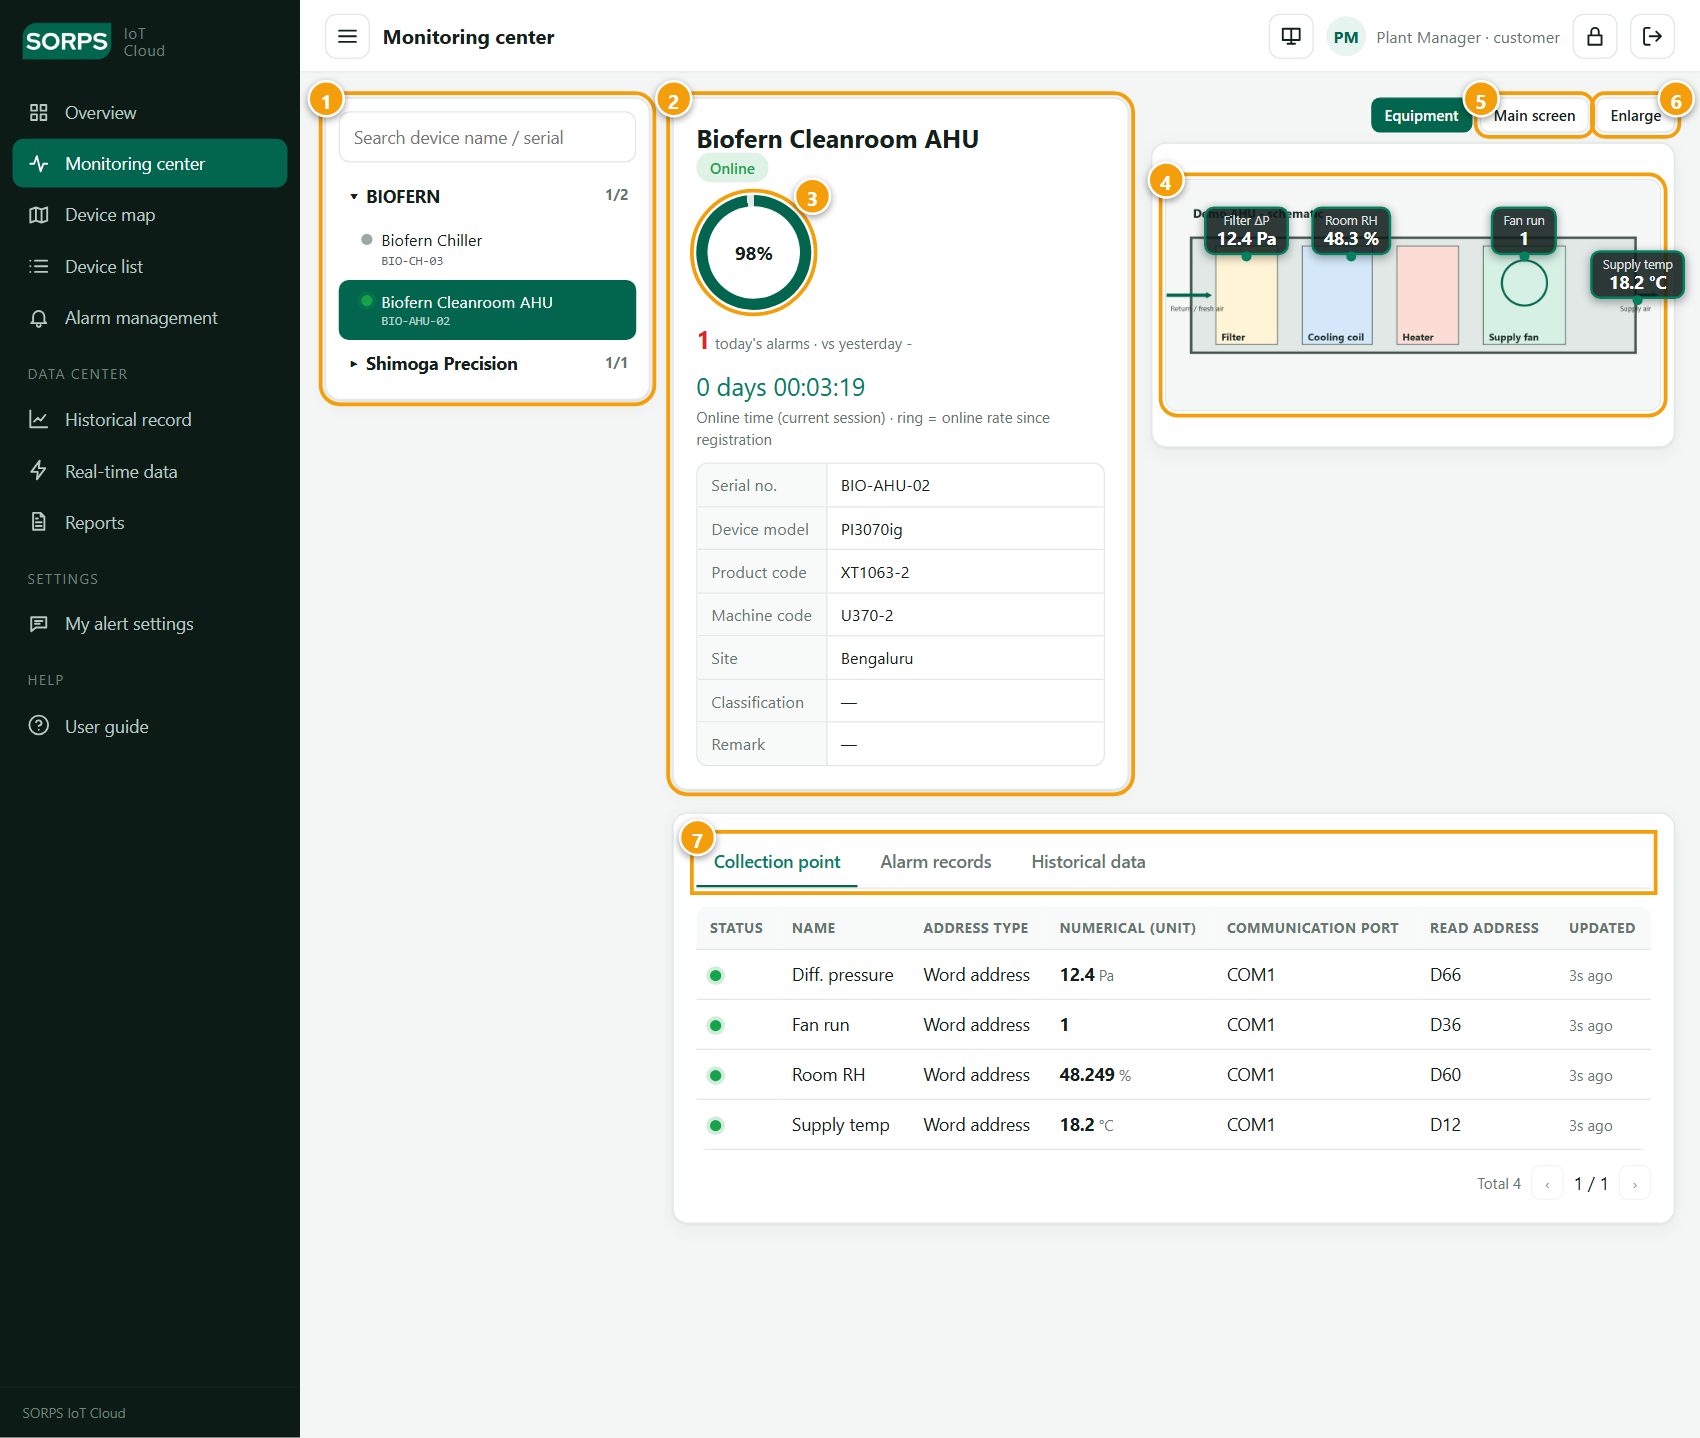Switch to Collection point tab
The height and width of the screenshot is (1438, 1700).
click(x=777, y=862)
